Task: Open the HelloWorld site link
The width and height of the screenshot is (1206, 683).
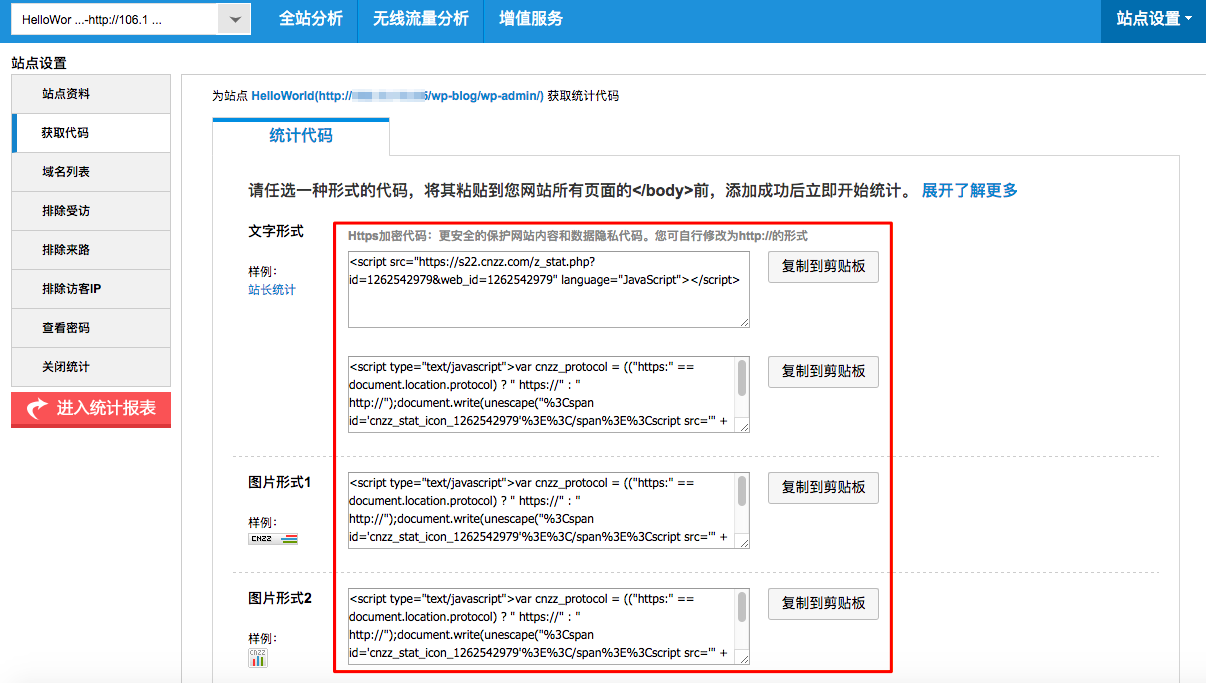Action: coord(397,96)
